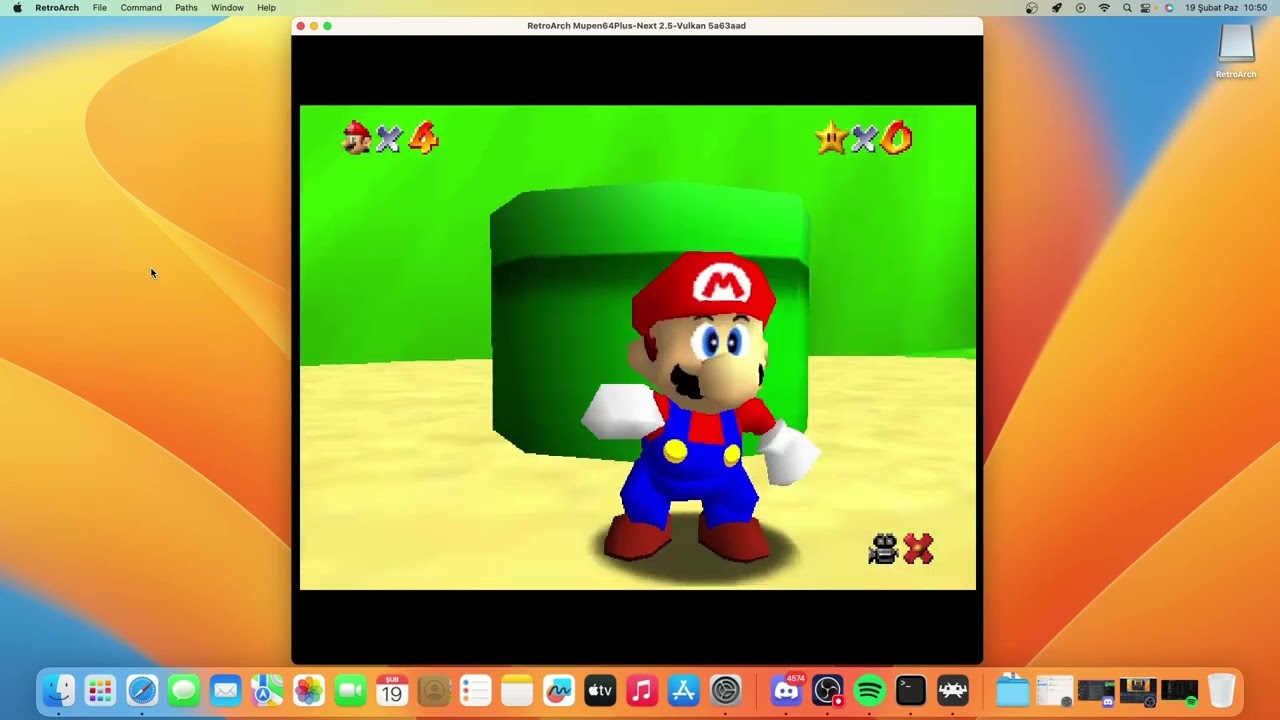Viewport: 1280px width, 720px height.
Task: Click the camera mode indicator in game
Action: coord(901,548)
